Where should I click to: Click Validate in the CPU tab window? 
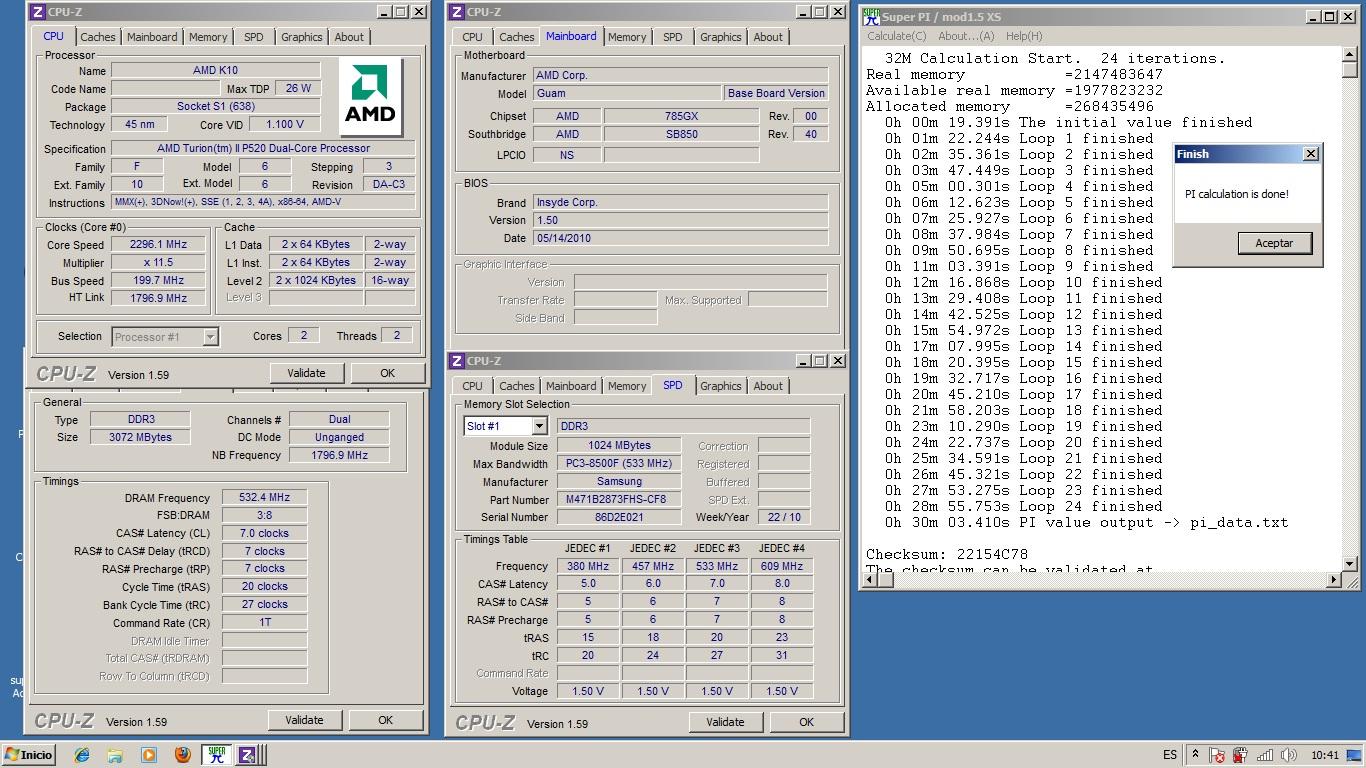click(306, 373)
